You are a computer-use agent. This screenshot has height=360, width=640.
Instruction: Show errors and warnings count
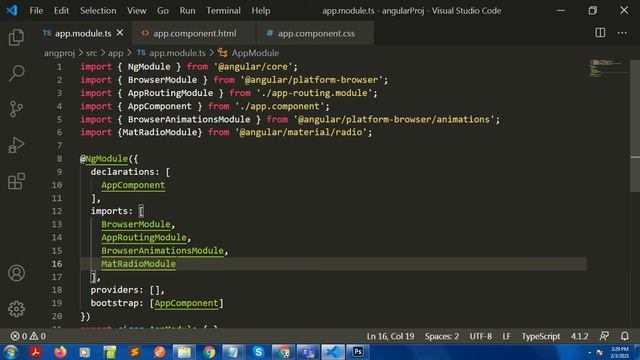coord(28,336)
